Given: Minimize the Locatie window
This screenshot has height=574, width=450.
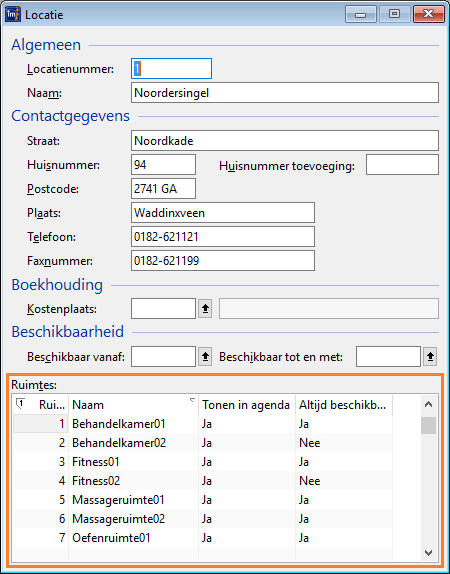Looking at the screenshot, I should click(x=361, y=14).
